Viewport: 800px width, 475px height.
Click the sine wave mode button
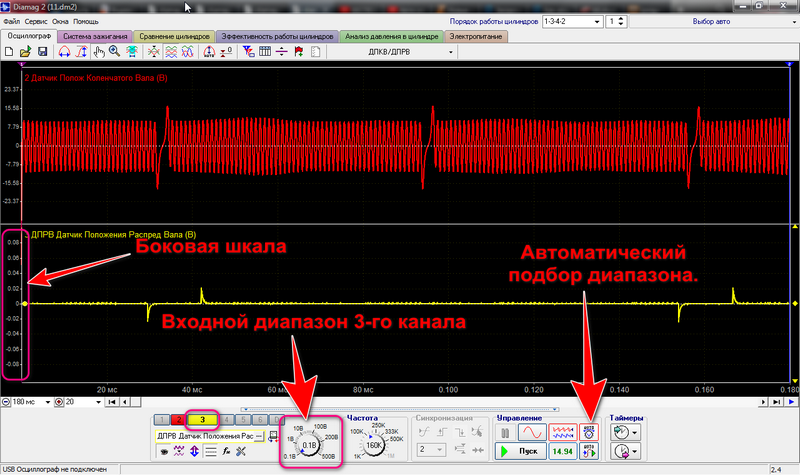point(532,433)
